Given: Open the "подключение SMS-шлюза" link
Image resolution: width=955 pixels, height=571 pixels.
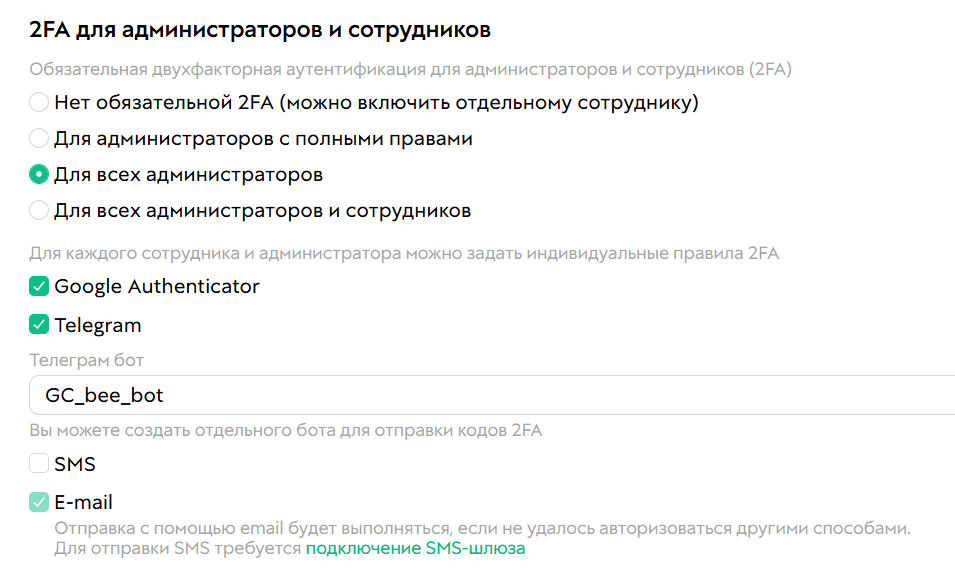Looking at the screenshot, I should tap(415, 548).
